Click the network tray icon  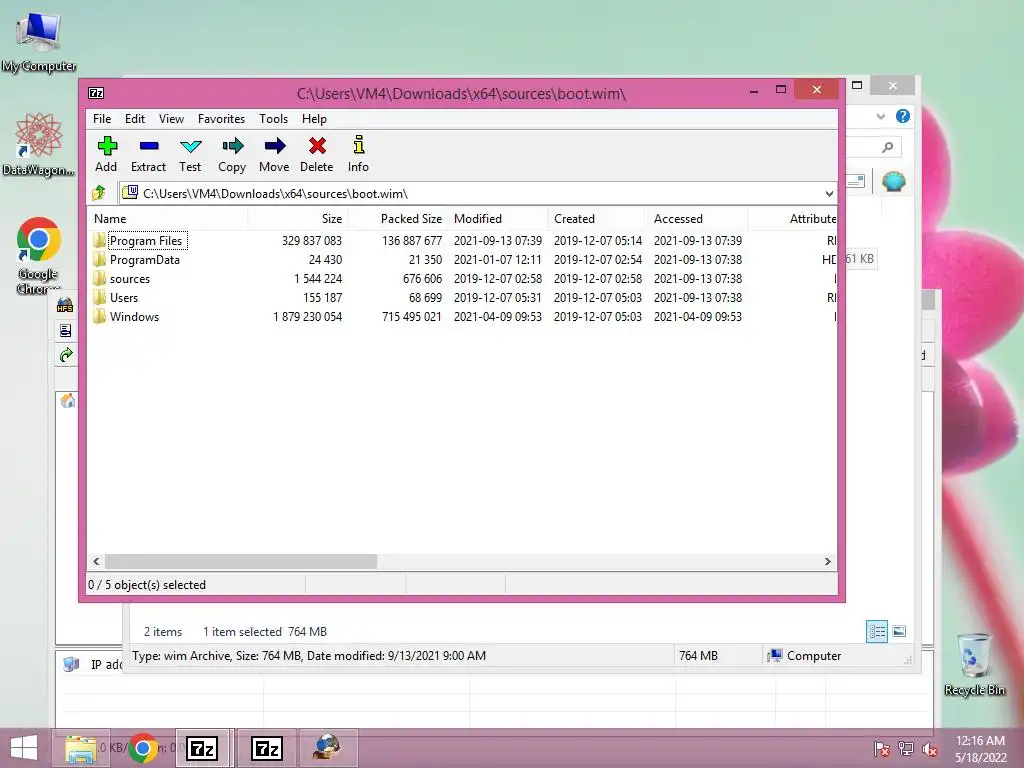pyautogui.click(x=906, y=749)
